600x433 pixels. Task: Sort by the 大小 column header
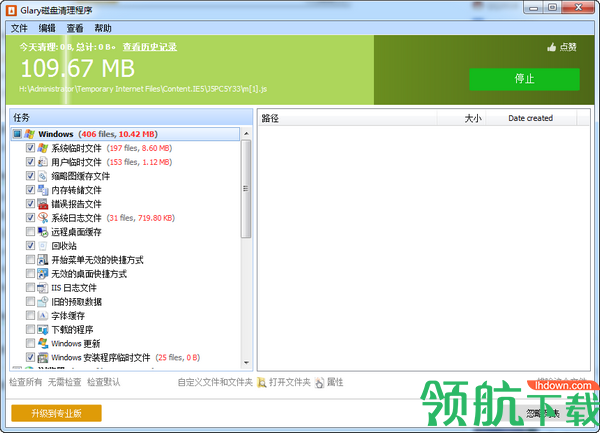pos(461,118)
